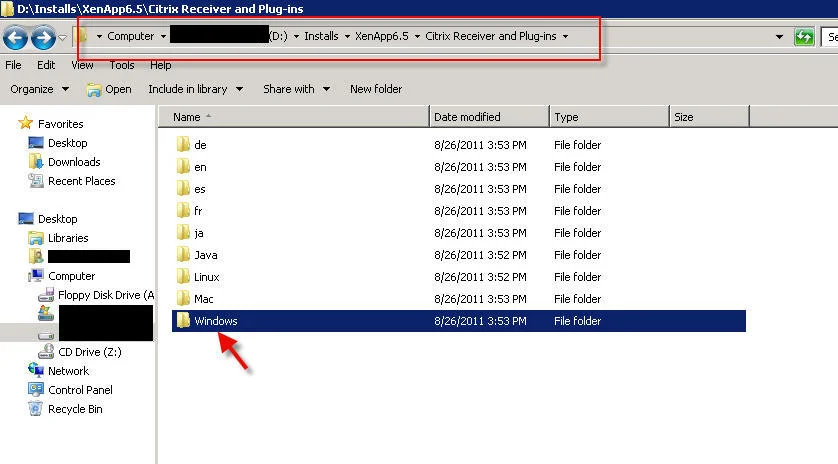Screen dimensions: 838x464
Task: Click the Control Panel icon
Action: click(36, 389)
